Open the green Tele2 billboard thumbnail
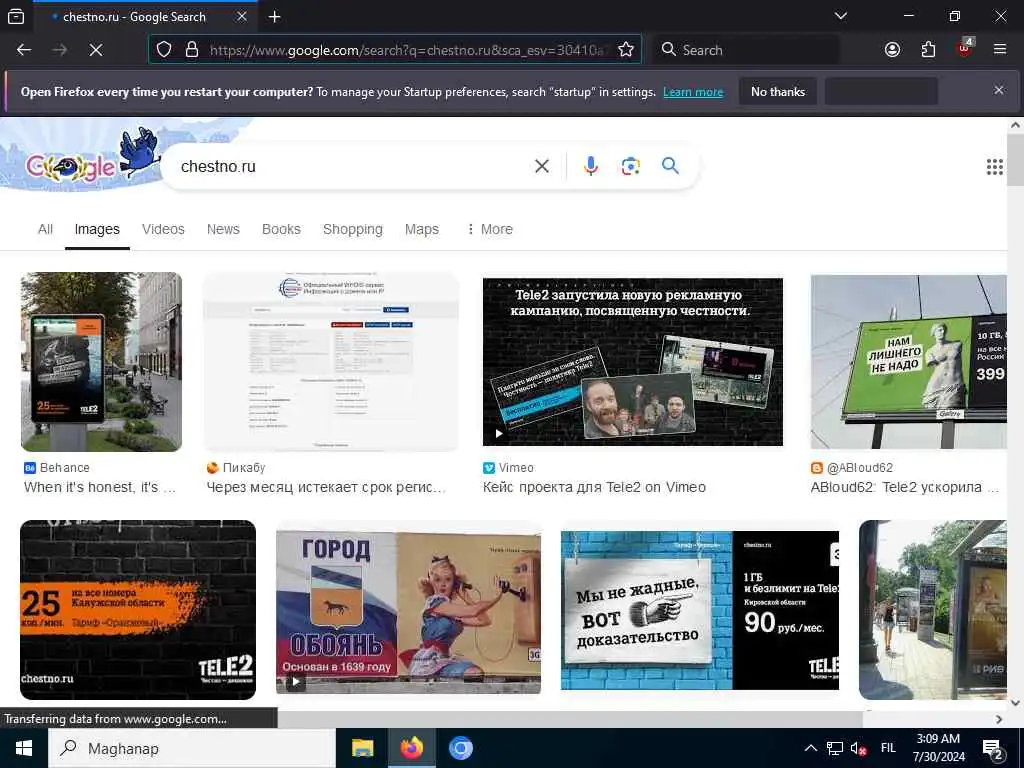 908,362
